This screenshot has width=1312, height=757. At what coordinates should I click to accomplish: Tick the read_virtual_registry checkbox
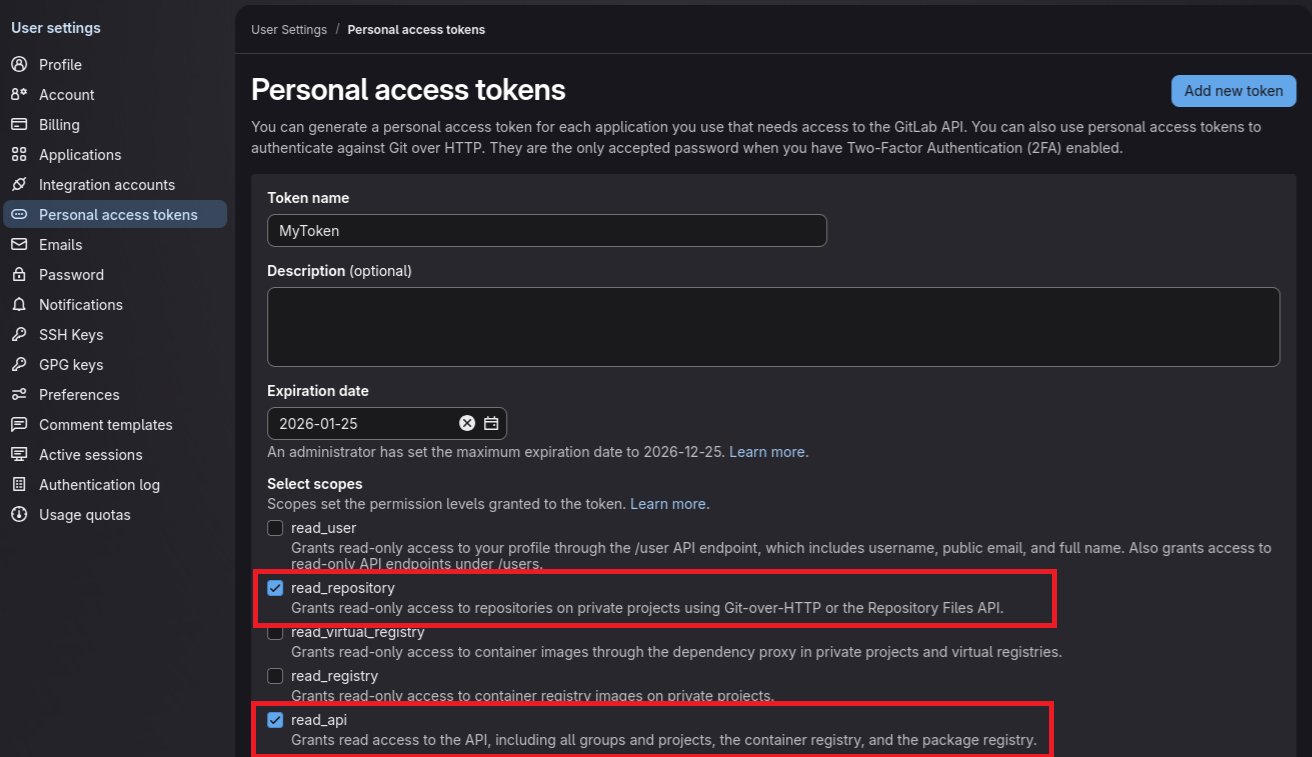click(x=275, y=632)
